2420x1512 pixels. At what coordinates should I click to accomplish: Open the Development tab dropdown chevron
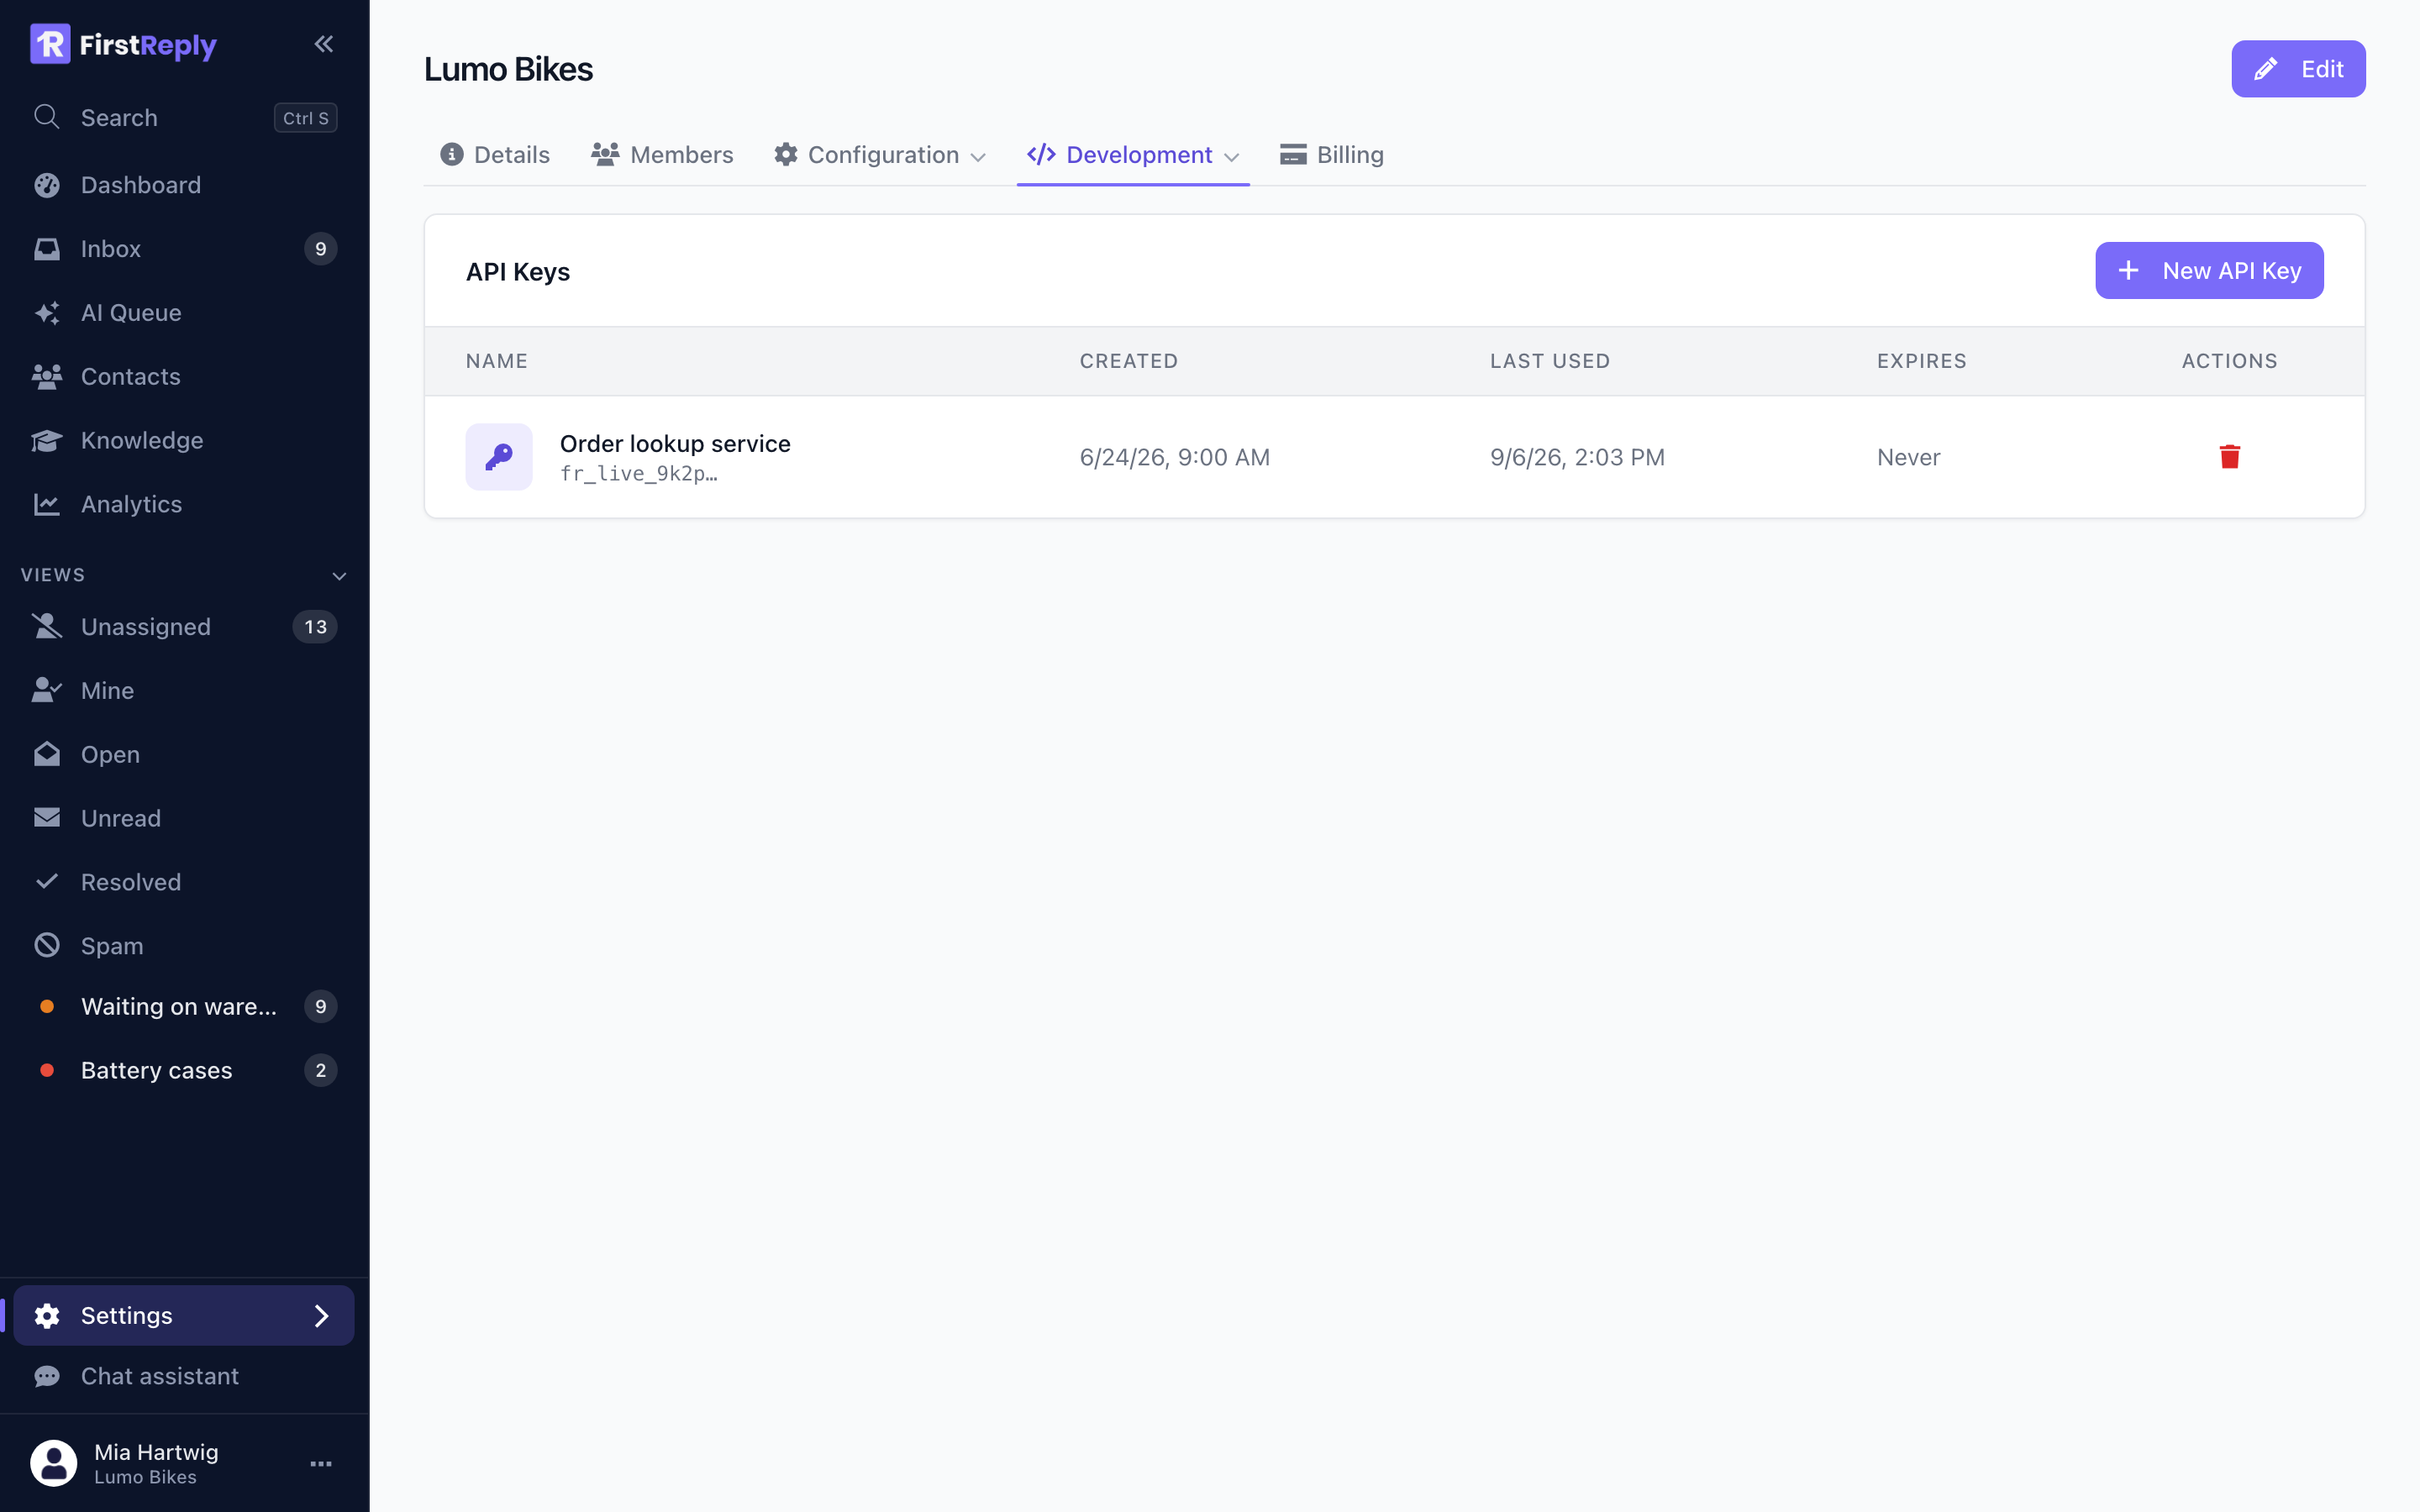[x=1232, y=157]
